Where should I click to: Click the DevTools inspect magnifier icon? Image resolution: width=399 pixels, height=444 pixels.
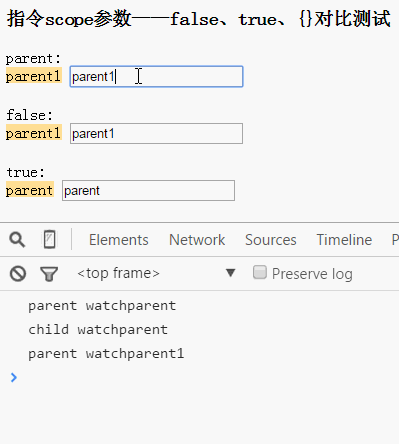[x=17, y=240]
